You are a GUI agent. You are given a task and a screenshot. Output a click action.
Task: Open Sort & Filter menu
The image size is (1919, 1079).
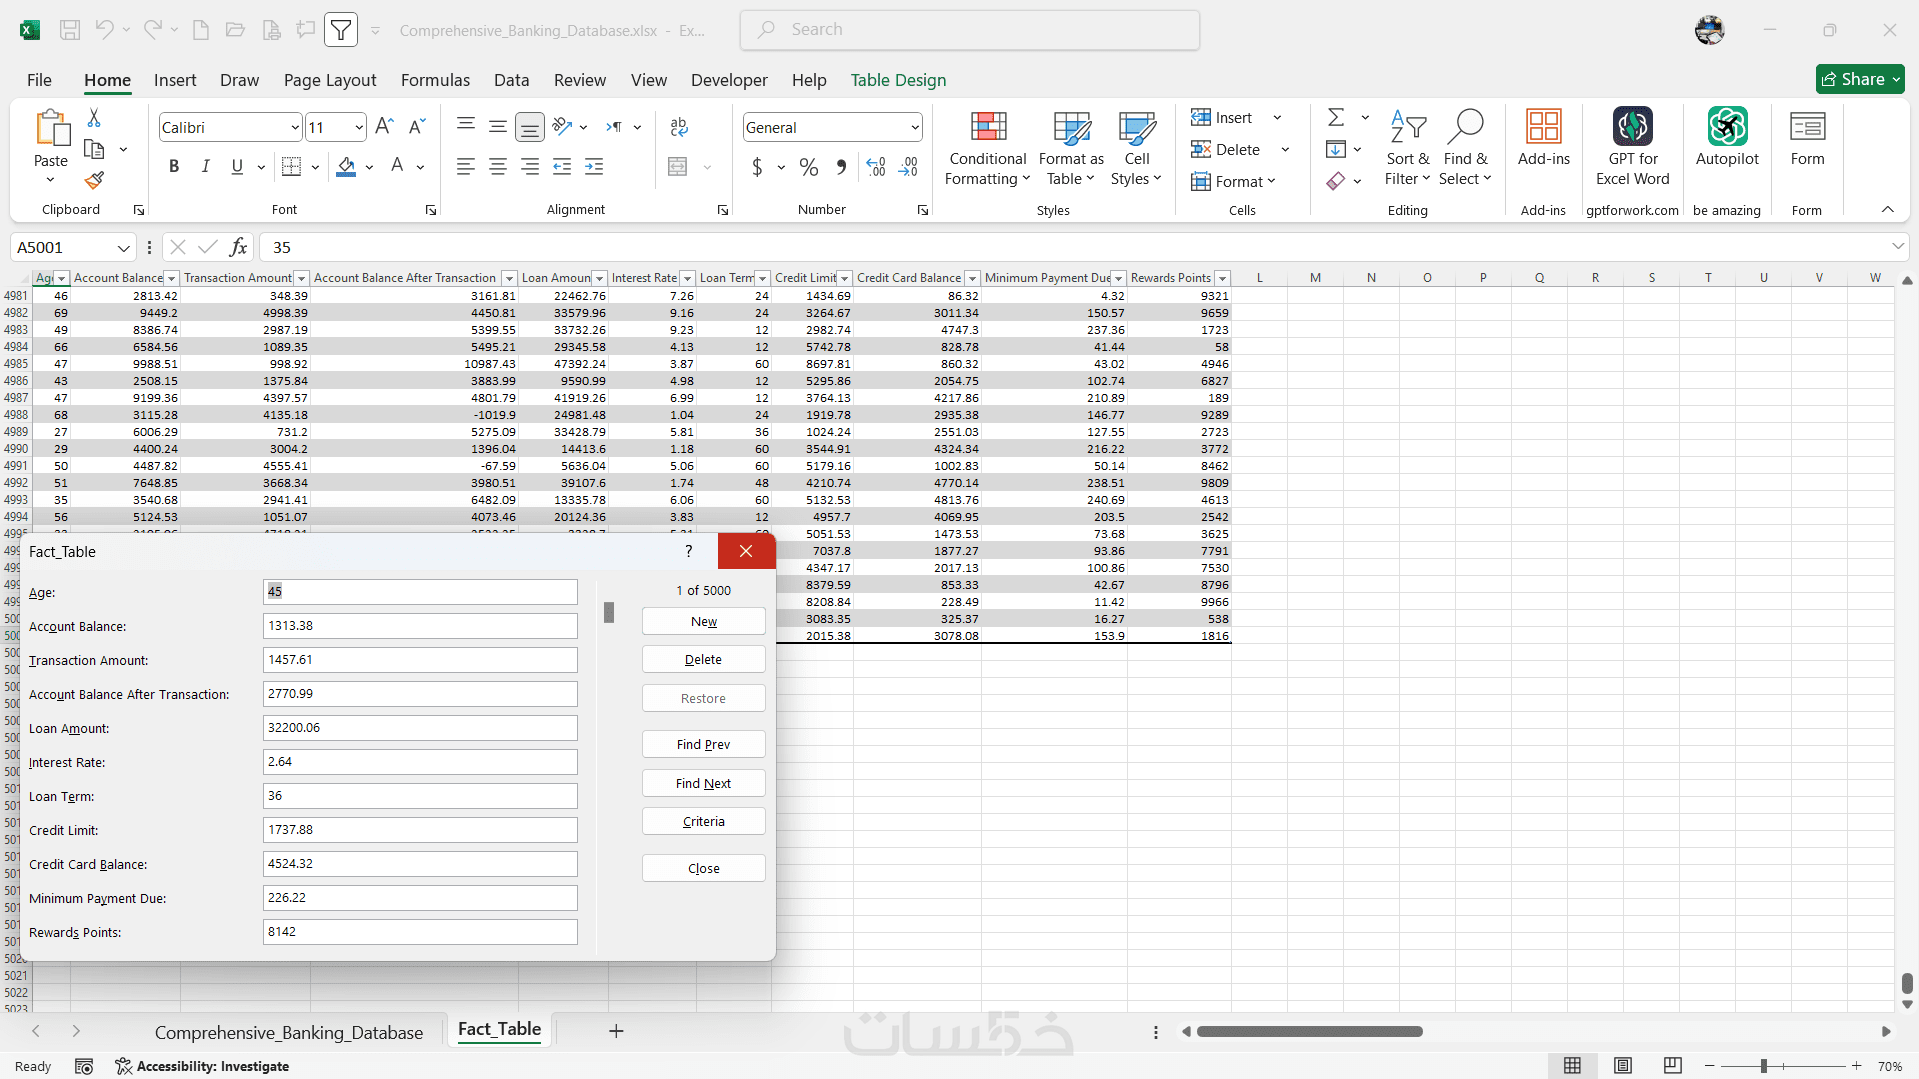(x=1407, y=148)
